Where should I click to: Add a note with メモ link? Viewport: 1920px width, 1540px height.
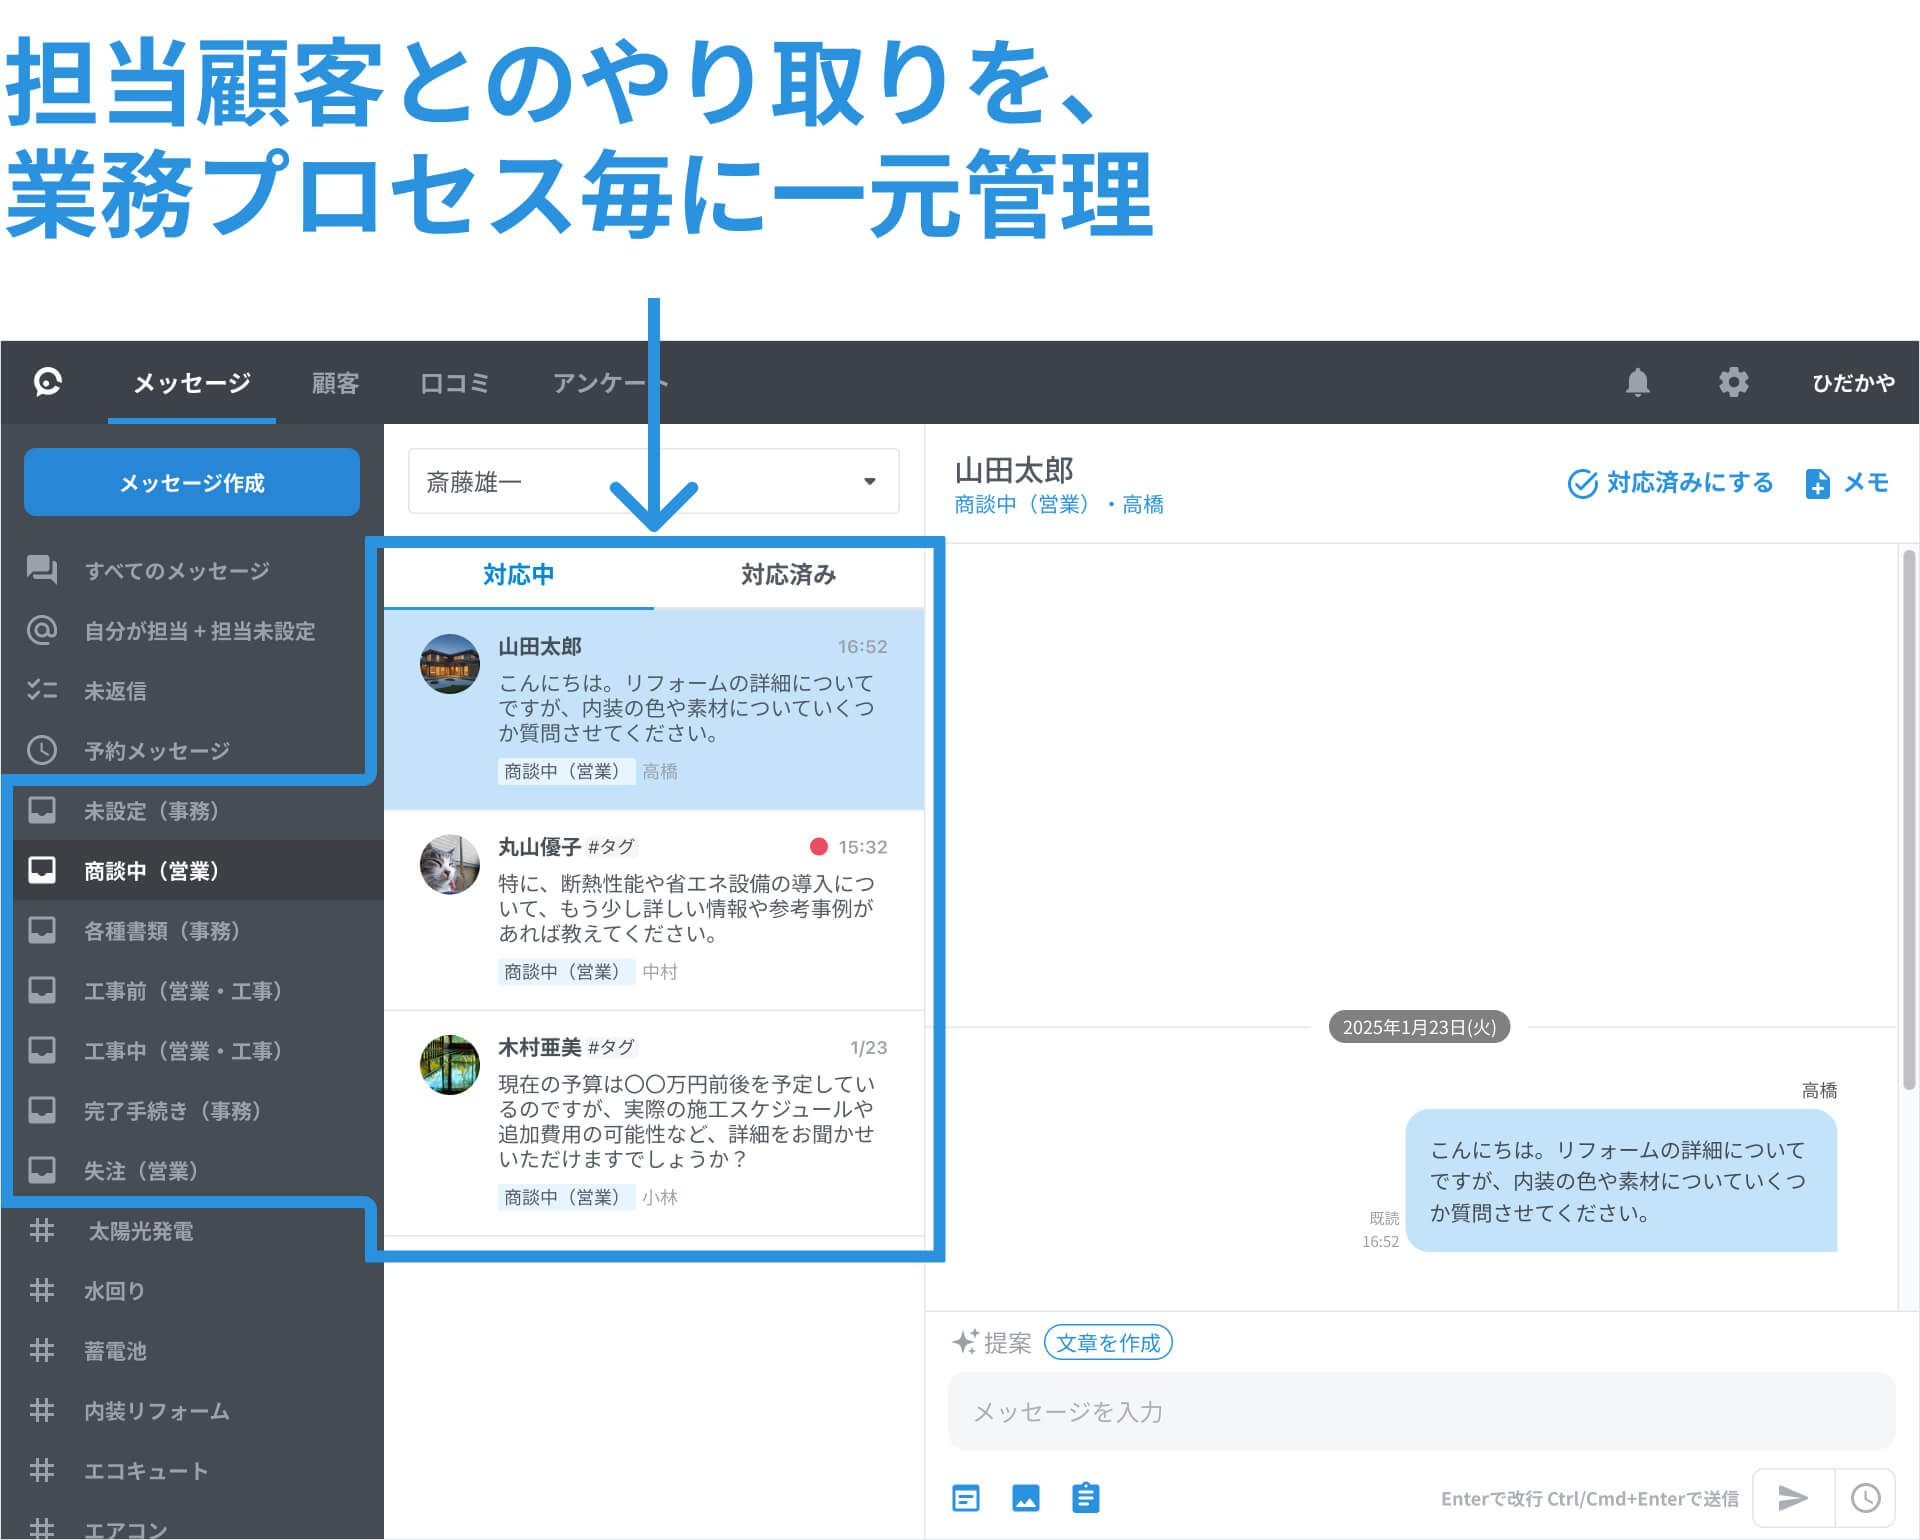(1848, 483)
